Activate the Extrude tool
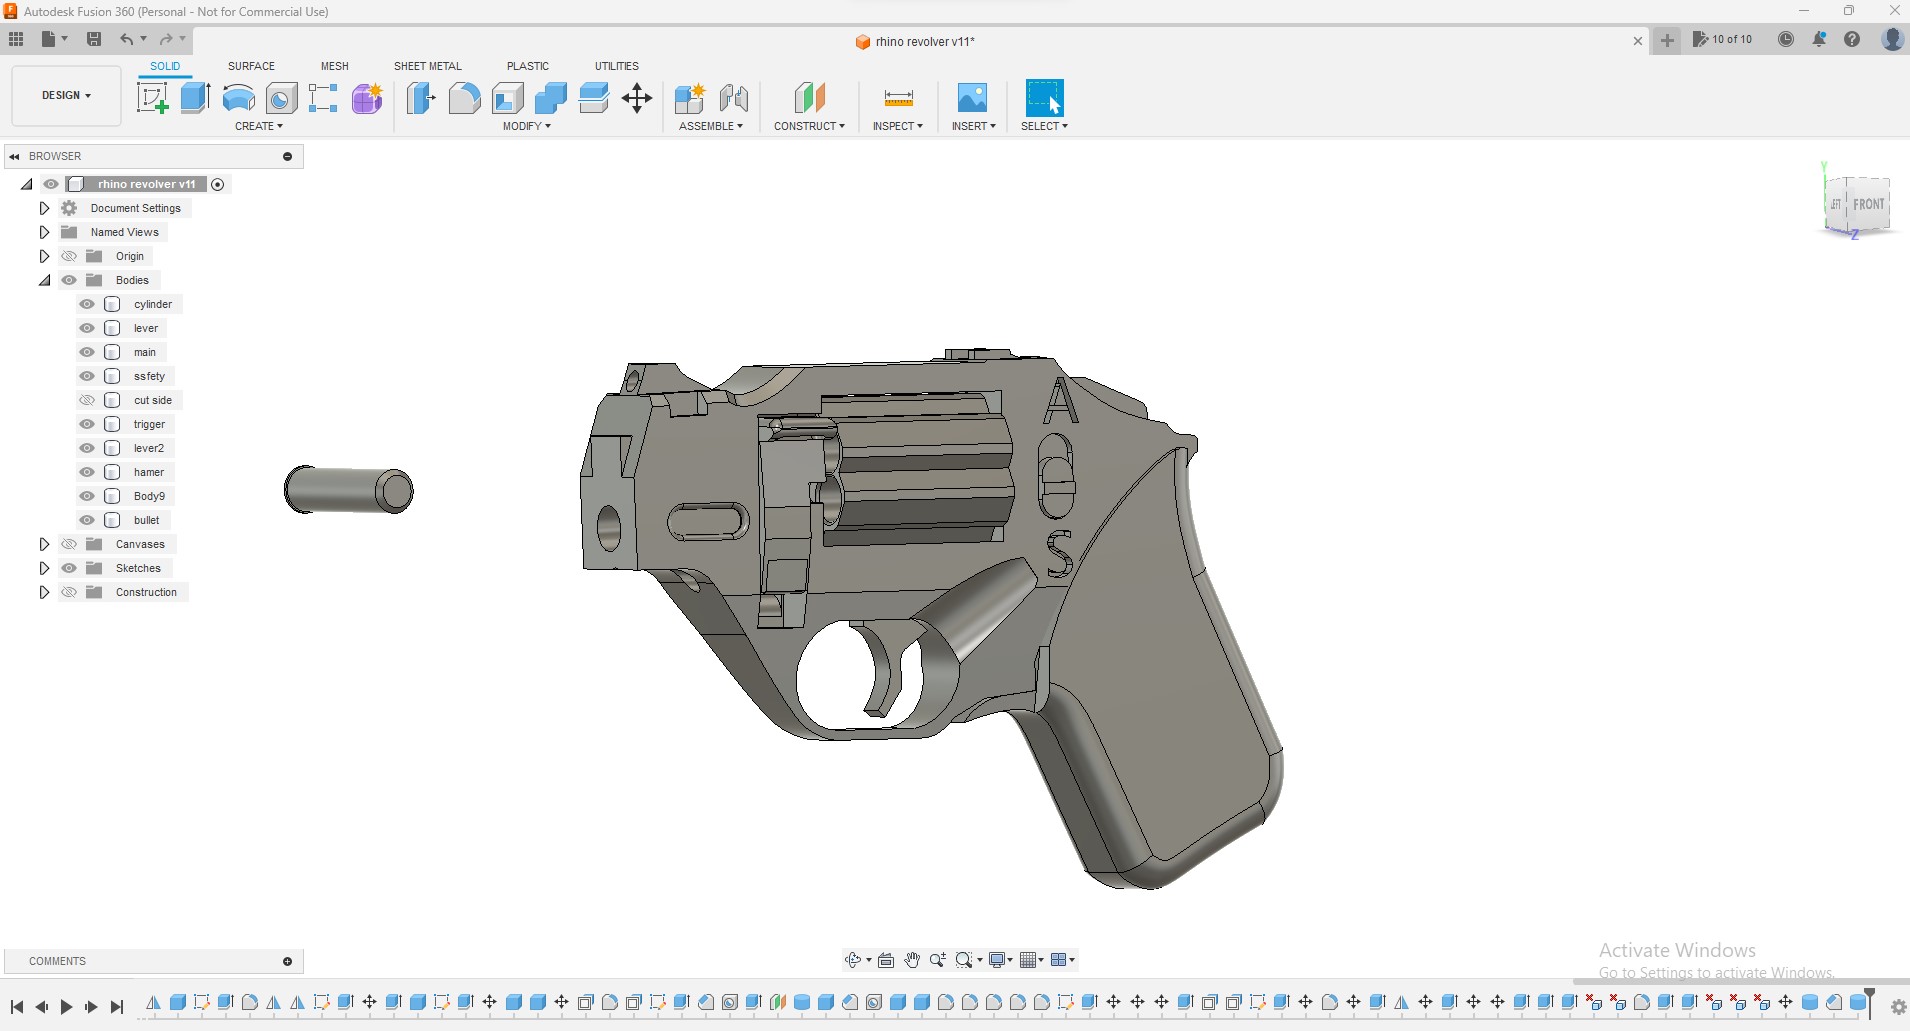 [x=192, y=98]
